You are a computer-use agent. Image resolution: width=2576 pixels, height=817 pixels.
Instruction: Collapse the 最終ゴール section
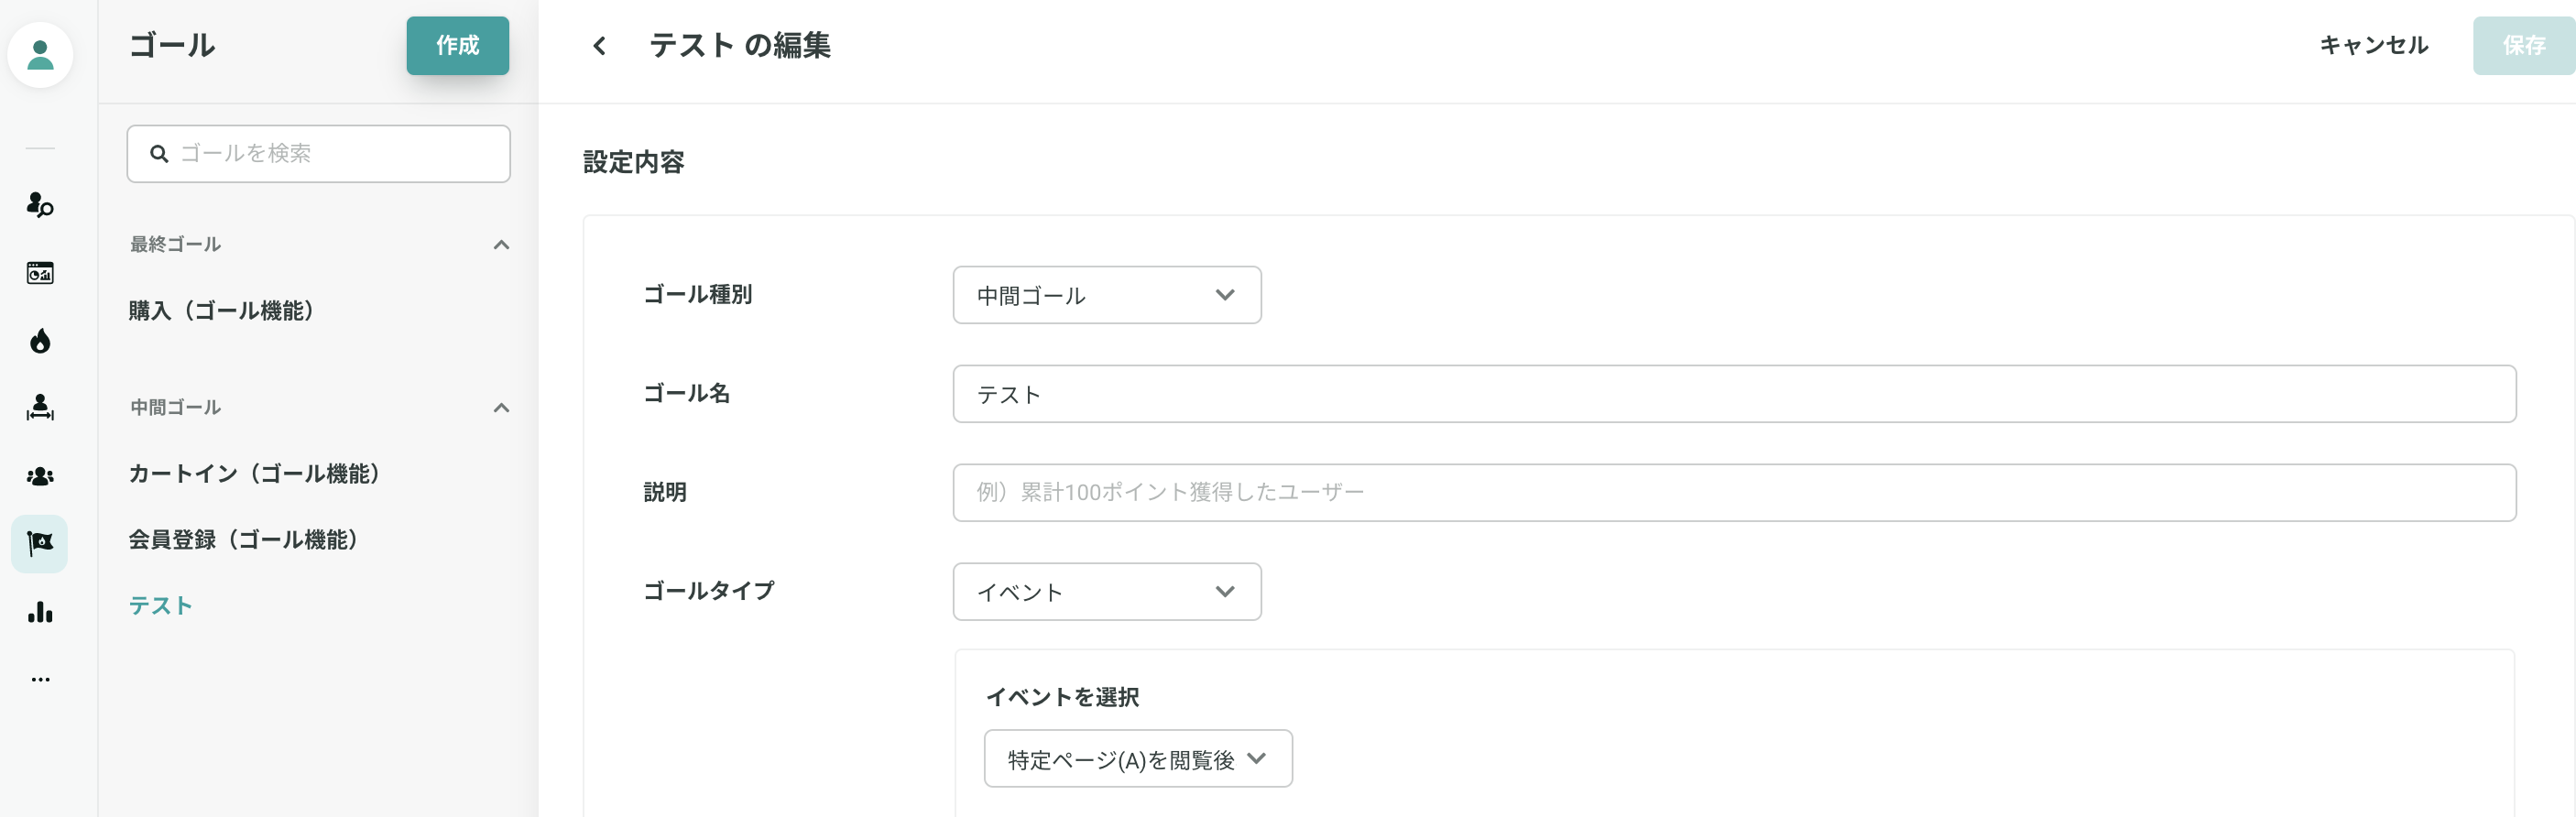tap(501, 245)
